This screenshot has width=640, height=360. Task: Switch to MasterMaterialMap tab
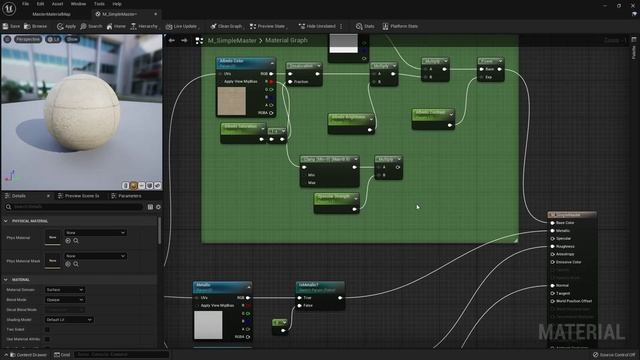pyautogui.click(x=51, y=14)
